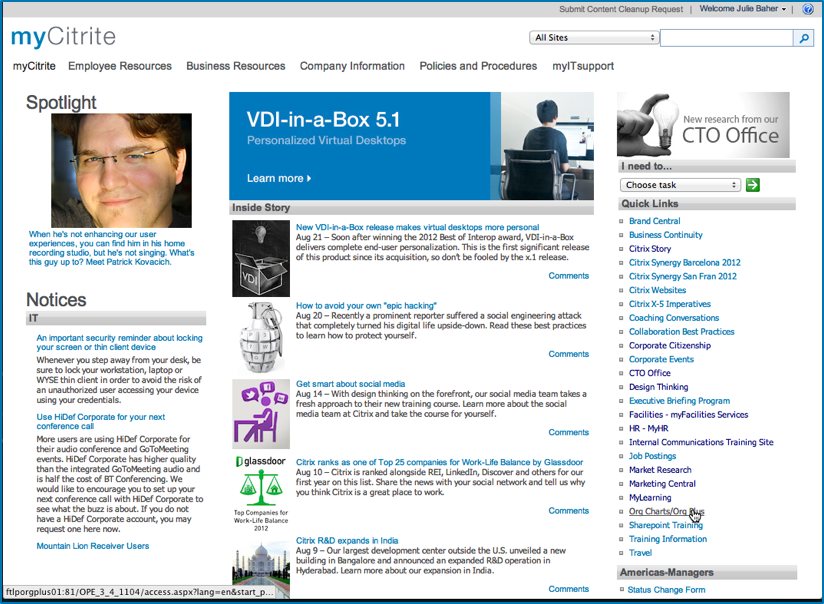
Task: Click the grenade epic hacking thumbnail
Action: click(x=261, y=336)
